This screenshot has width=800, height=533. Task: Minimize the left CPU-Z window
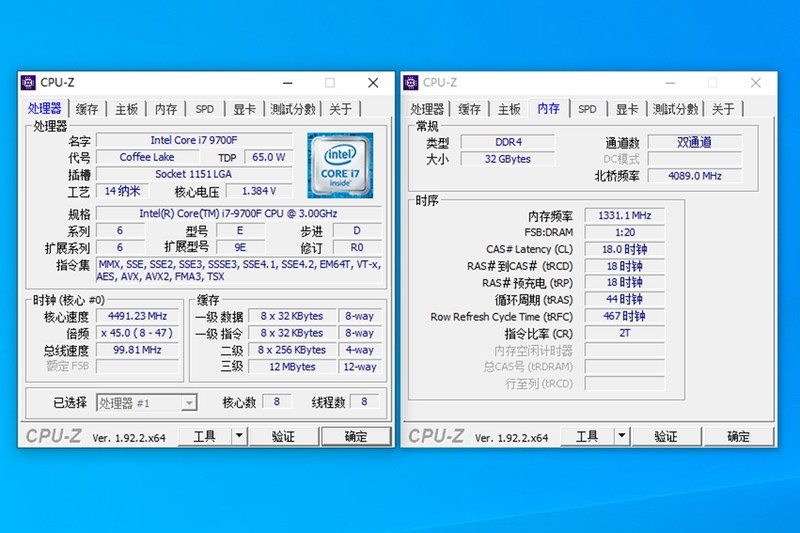288,83
